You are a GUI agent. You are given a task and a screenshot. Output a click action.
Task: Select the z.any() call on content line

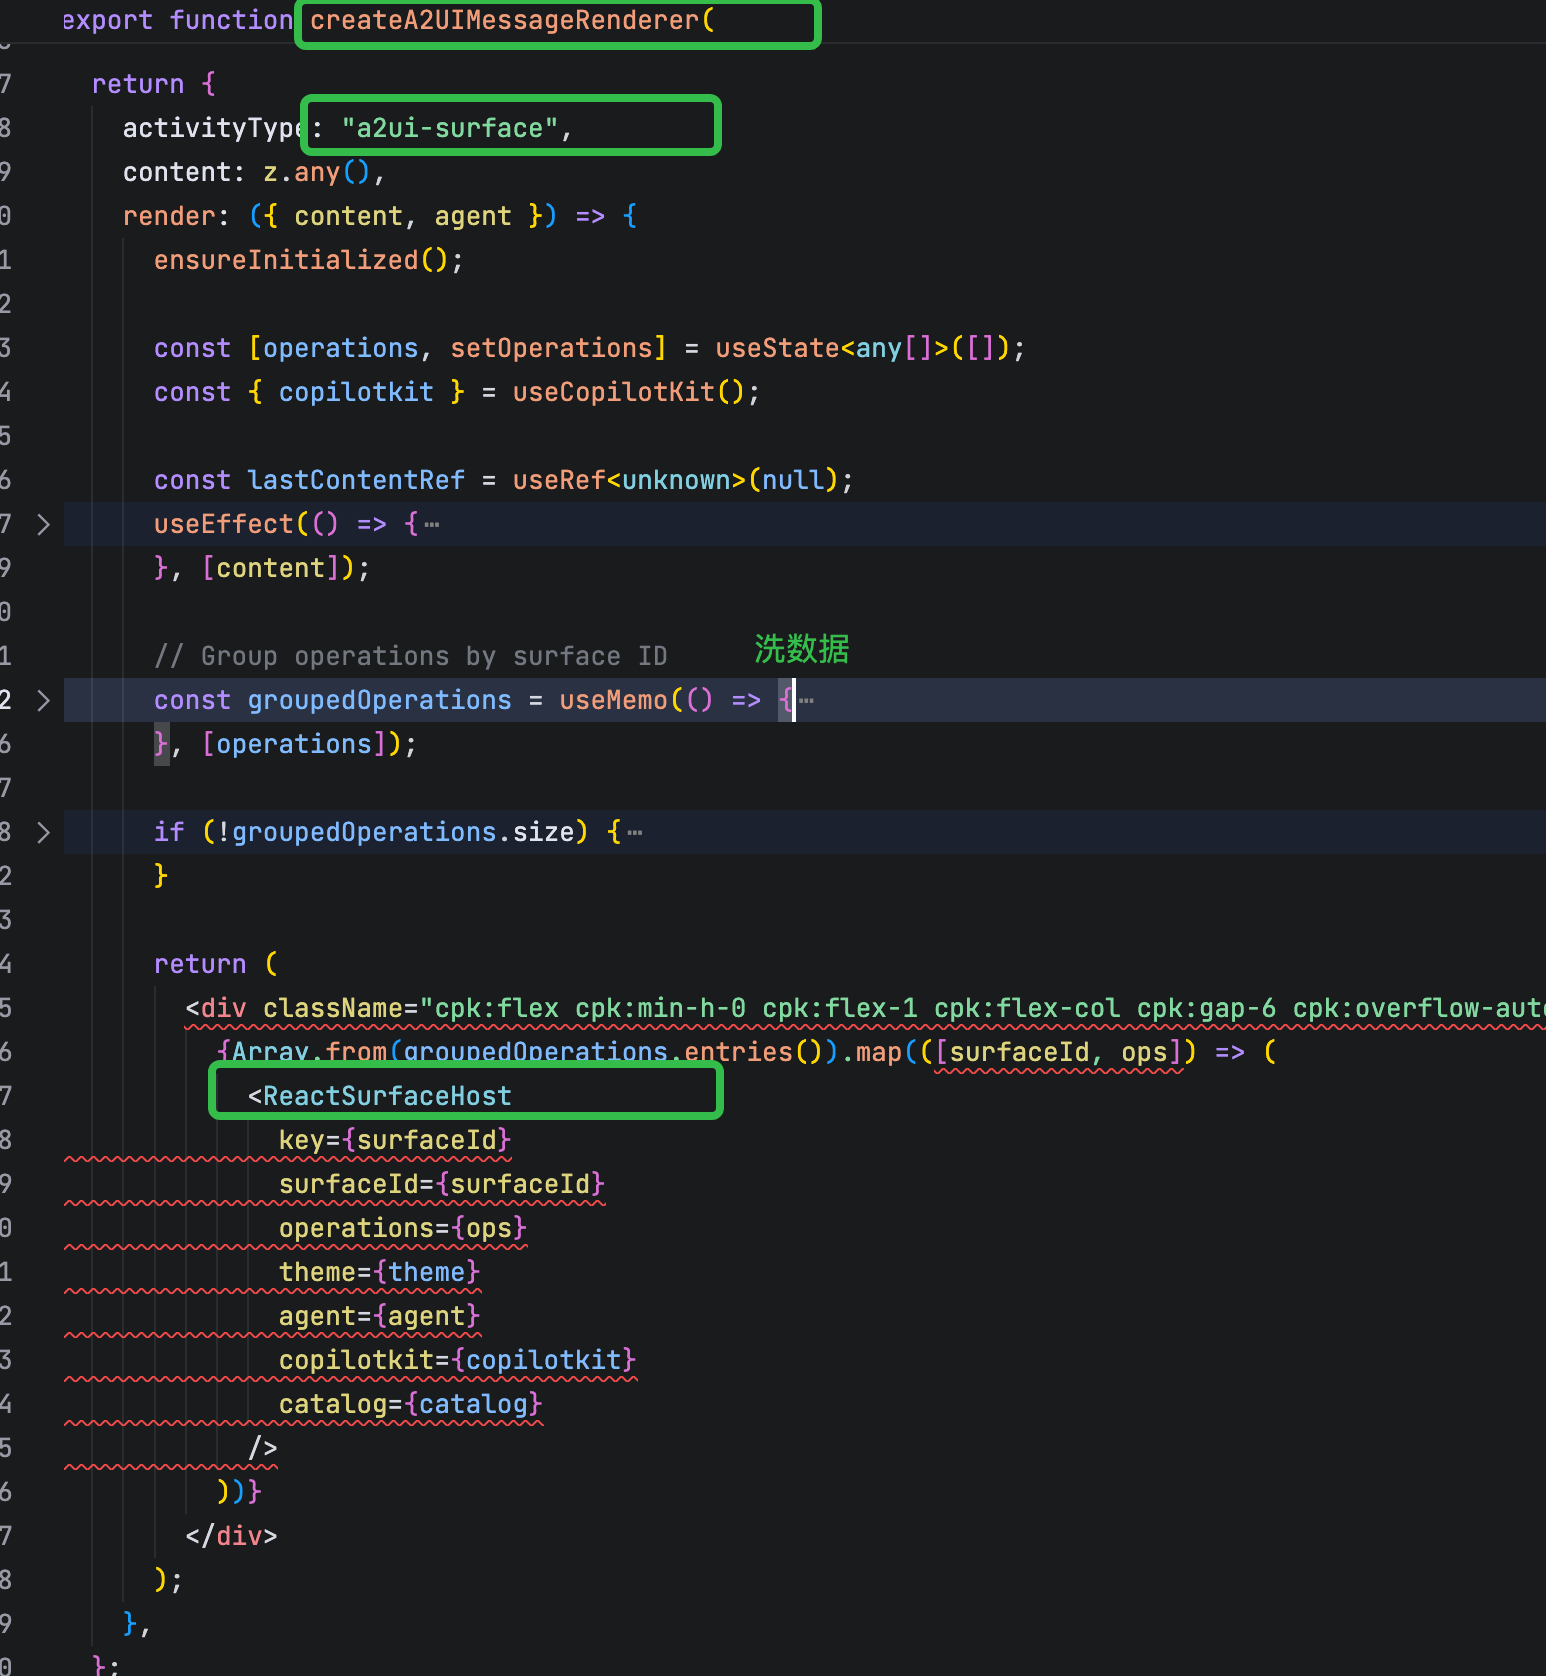click(x=317, y=172)
